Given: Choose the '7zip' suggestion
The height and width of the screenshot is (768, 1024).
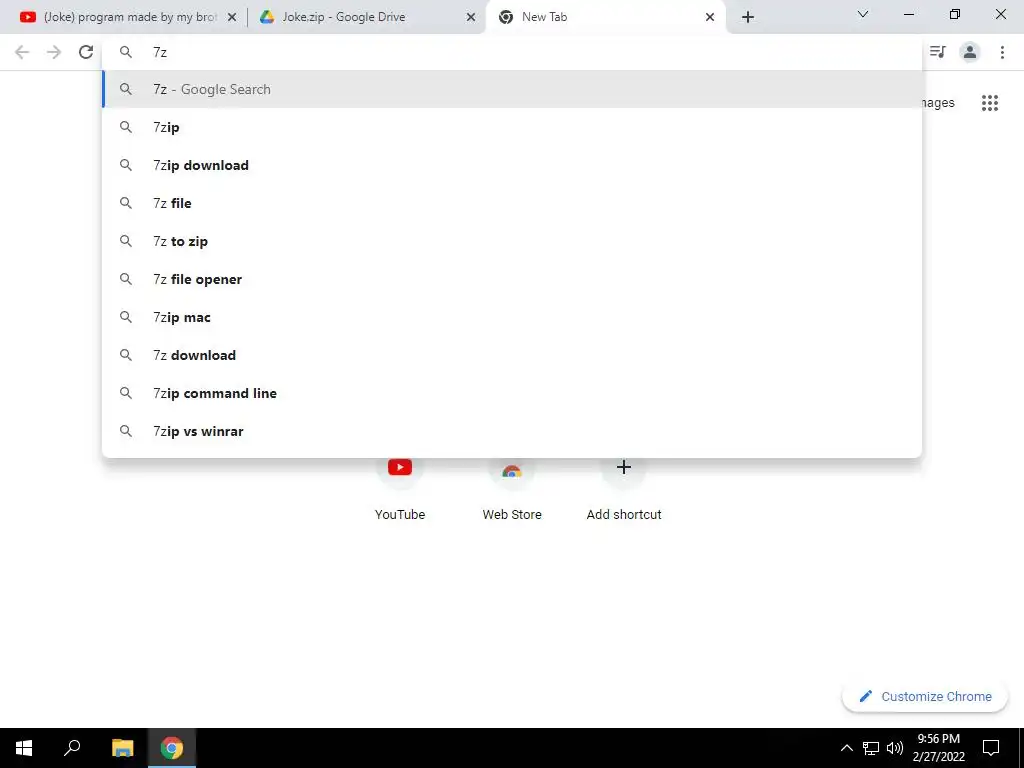Looking at the screenshot, I should click(512, 127).
